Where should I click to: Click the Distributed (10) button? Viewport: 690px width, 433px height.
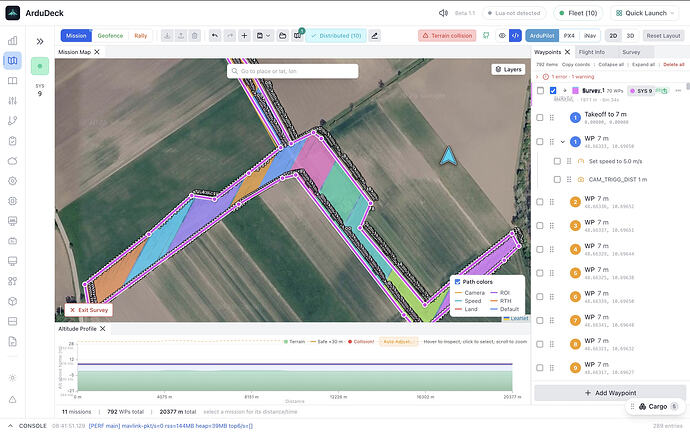(336, 36)
